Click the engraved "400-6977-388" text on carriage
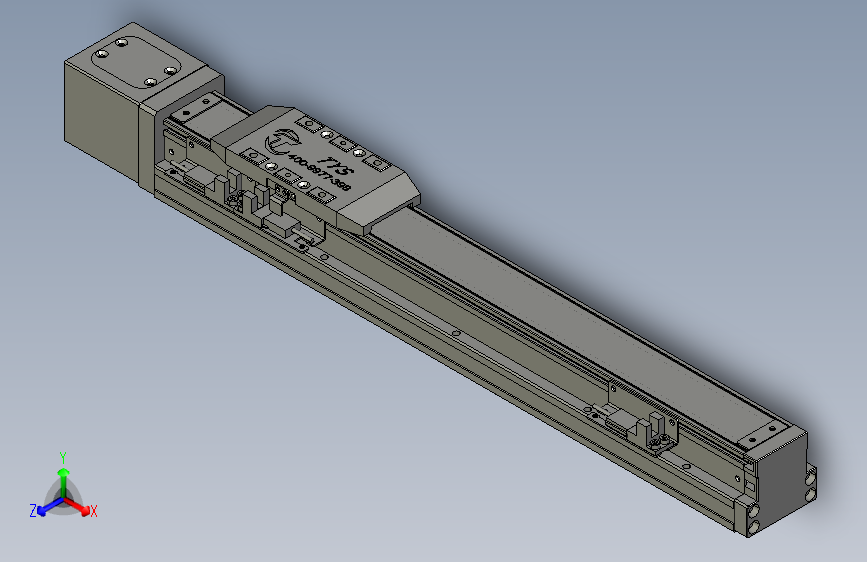Image resolution: width=867 pixels, height=562 pixels. coord(320,173)
